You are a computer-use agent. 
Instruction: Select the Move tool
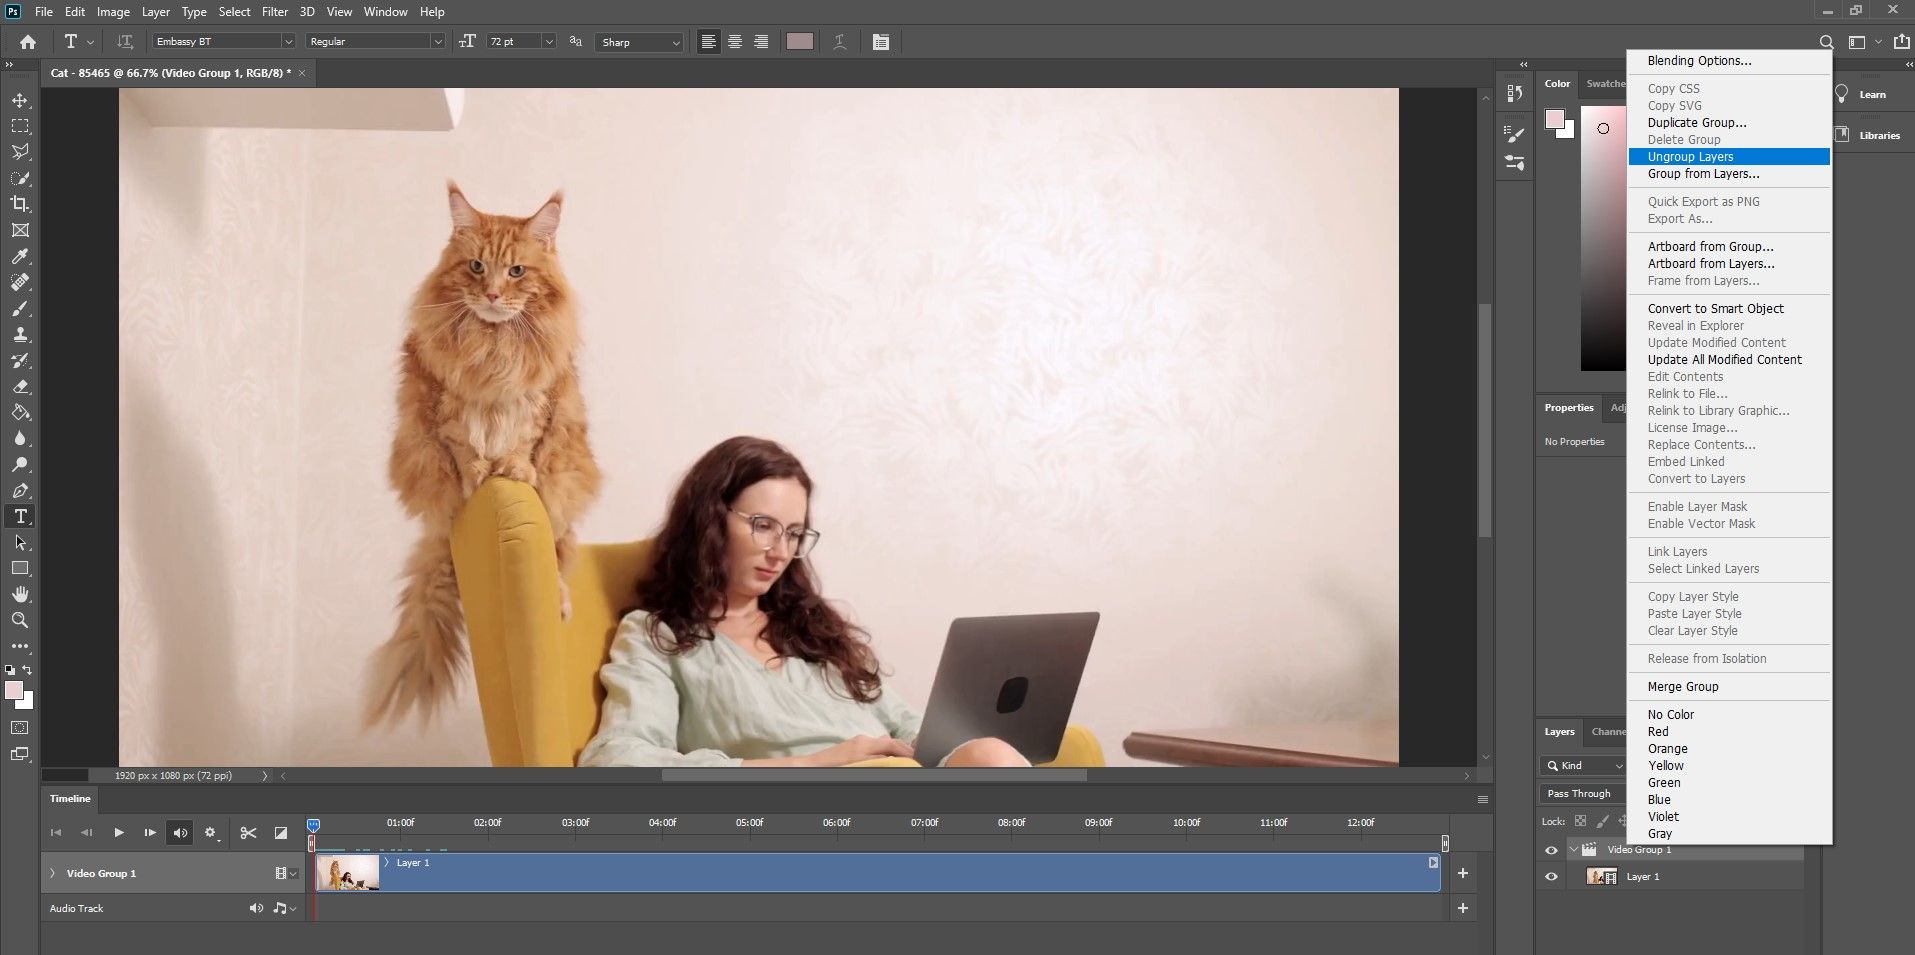18,100
